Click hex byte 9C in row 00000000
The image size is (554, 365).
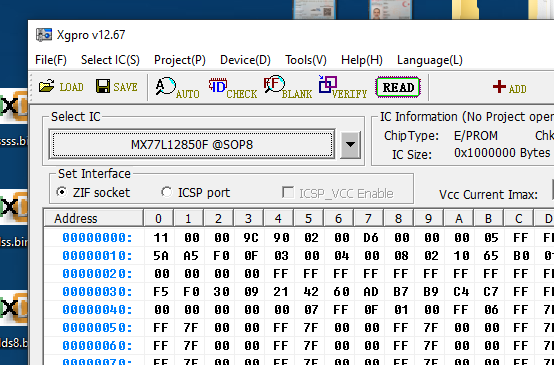(x=251, y=238)
